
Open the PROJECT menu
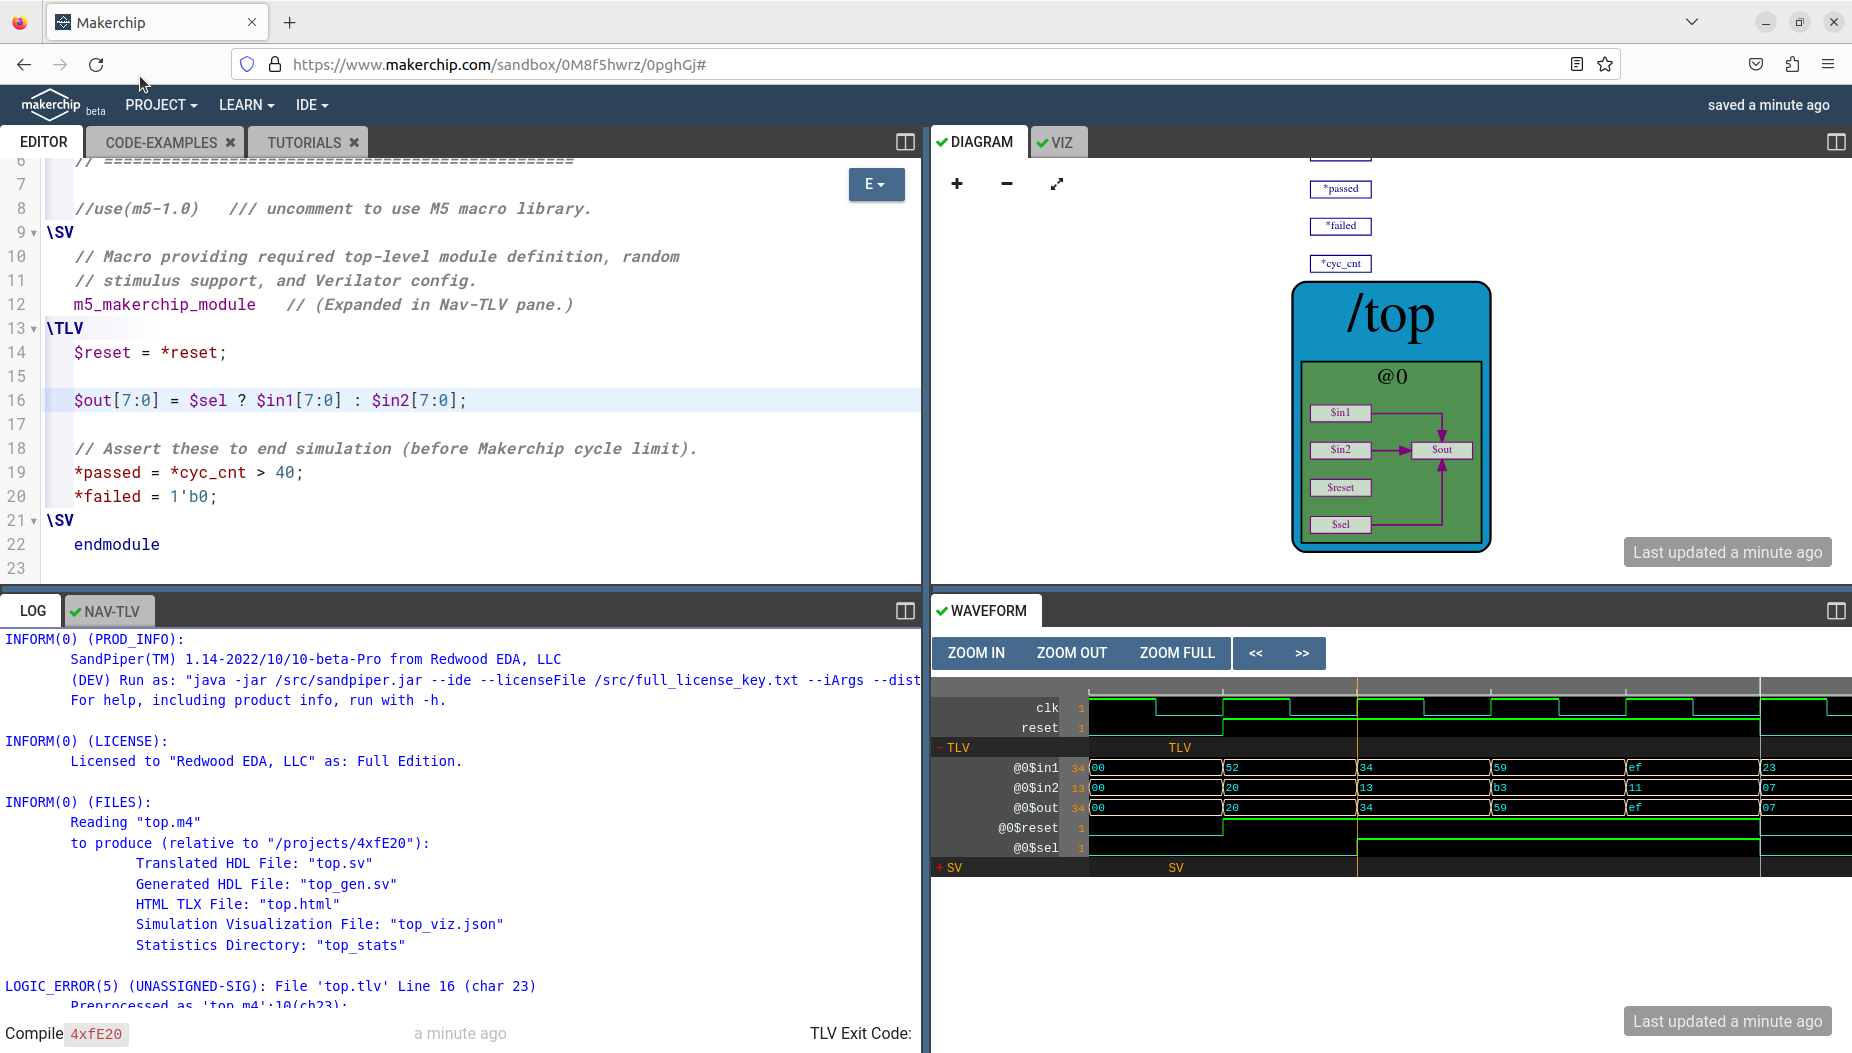tap(161, 104)
